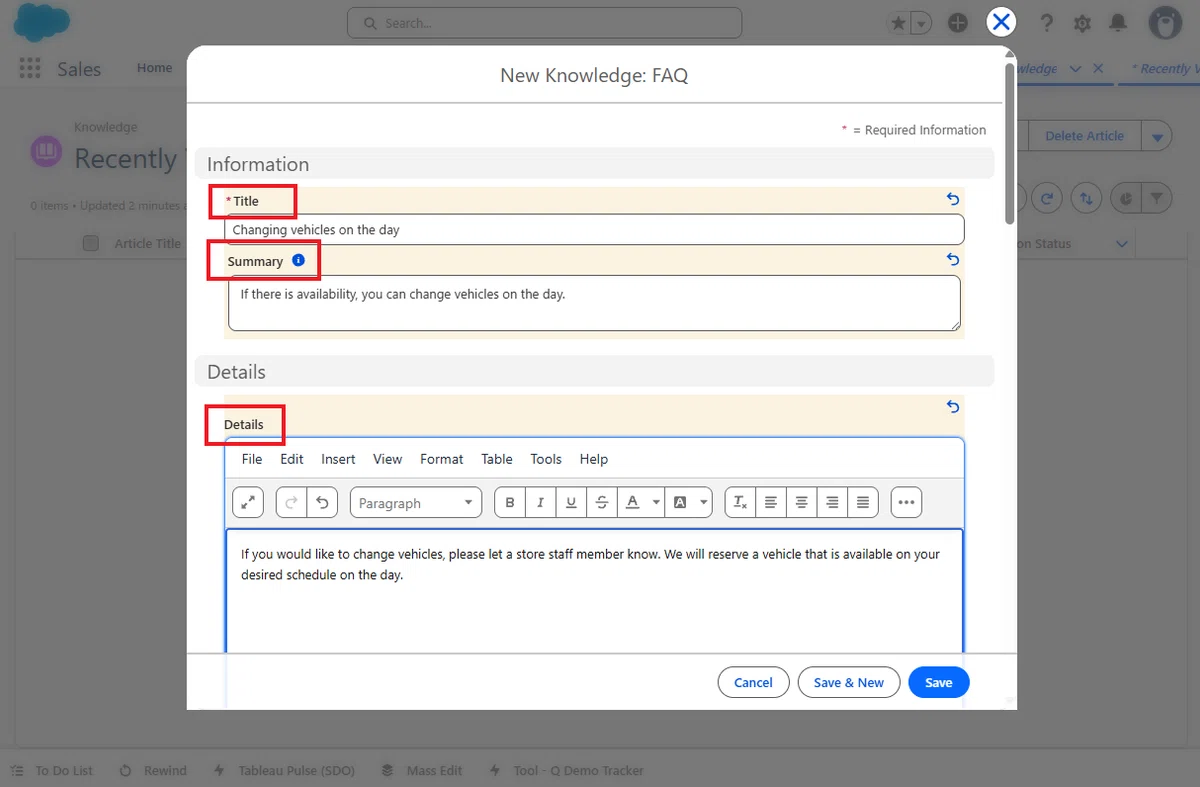This screenshot has width=1200, height=787.
Task: Open the Paragraph format dropdown
Action: [x=416, y=502]
